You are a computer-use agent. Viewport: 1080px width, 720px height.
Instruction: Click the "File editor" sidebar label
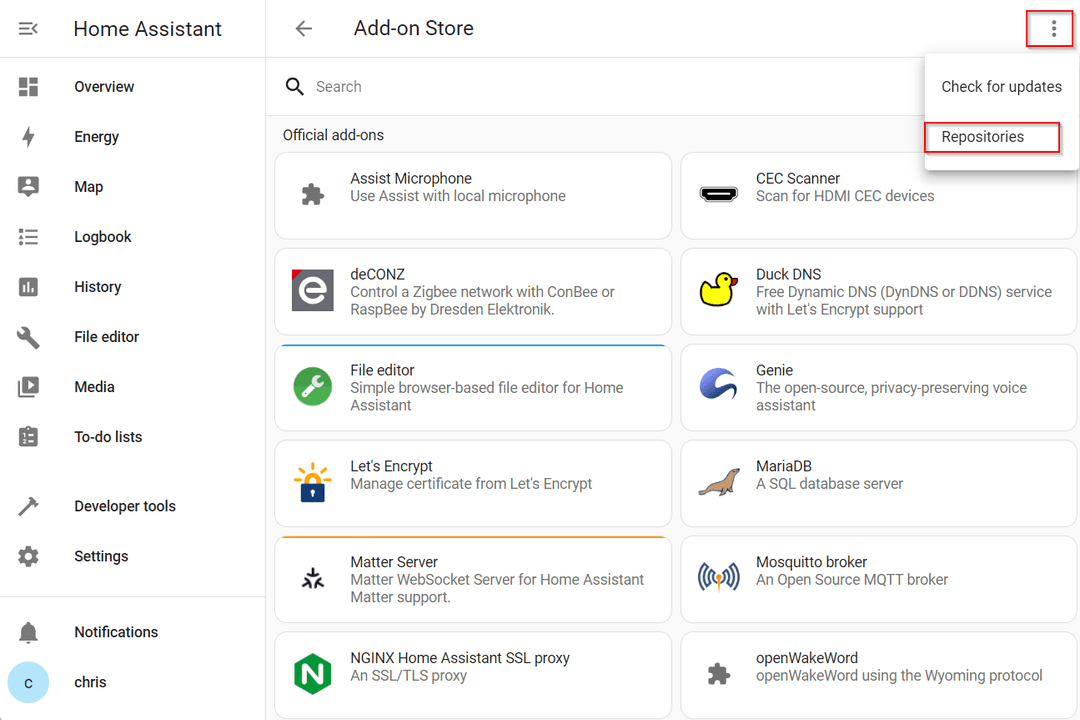[107, 337]
